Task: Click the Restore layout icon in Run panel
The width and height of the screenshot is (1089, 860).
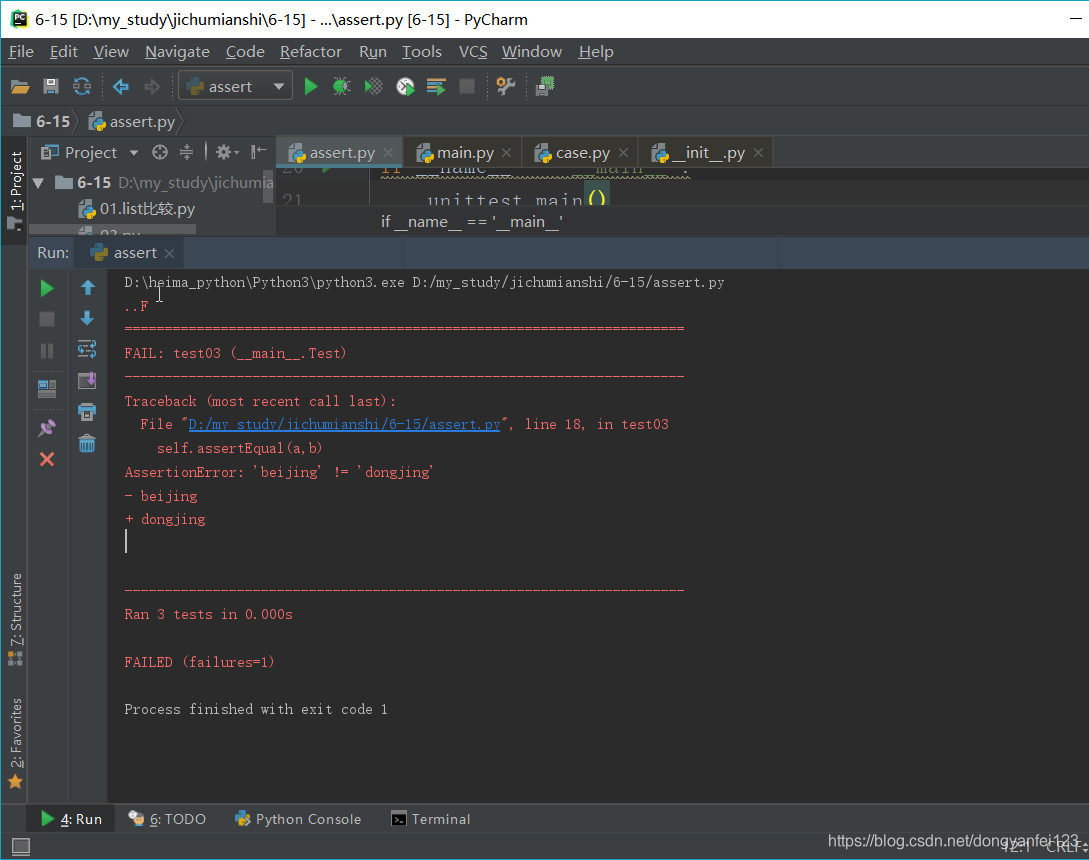Action: tap(47, 389)
